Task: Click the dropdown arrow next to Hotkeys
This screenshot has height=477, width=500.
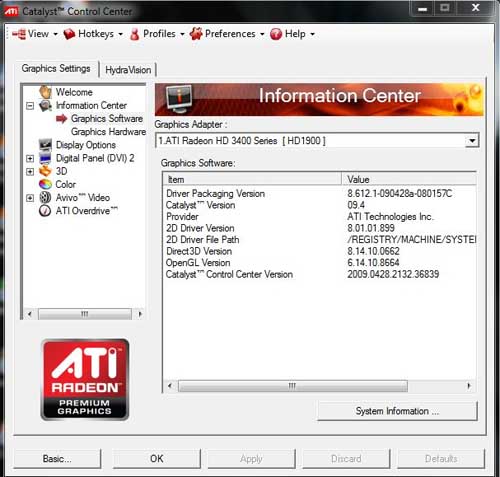Action: pyautogui.click(x=120, y=34)
